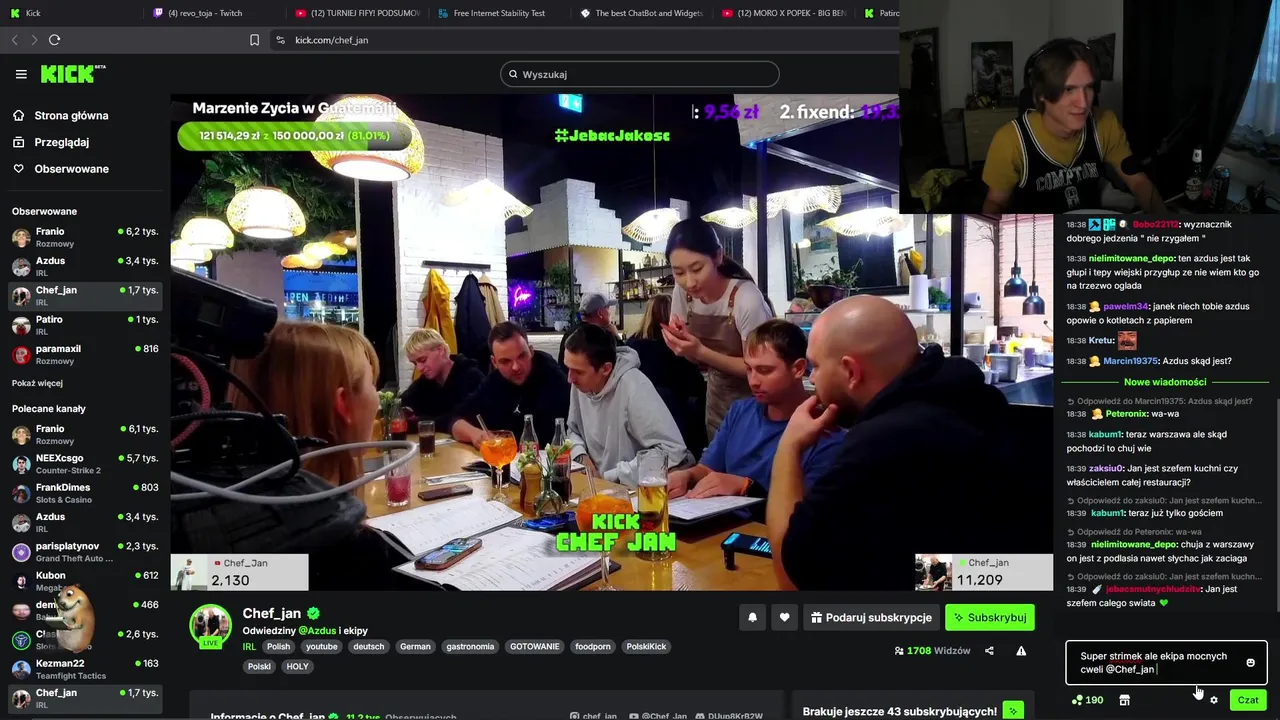Image resolution: width=1280 pixels, height=720 pixels.
Task: Select the GOTOWANIE tag
Action: click(534, 647)
